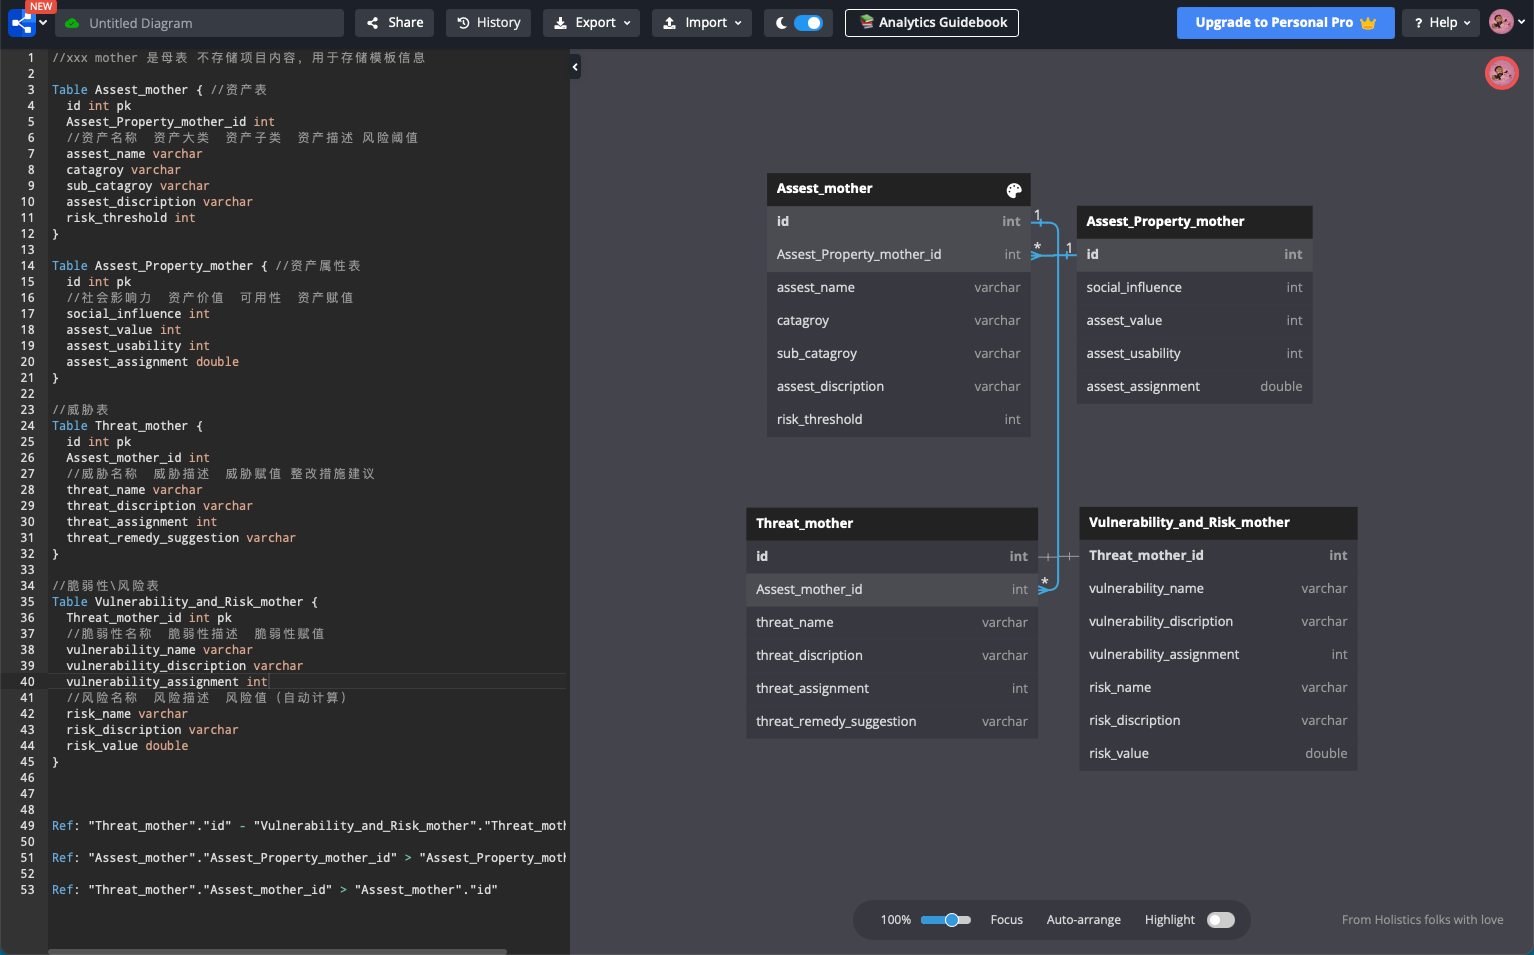Click the Export download icon
The image size is (1534, 955).
pyautogui.click(x=560, y=23)
